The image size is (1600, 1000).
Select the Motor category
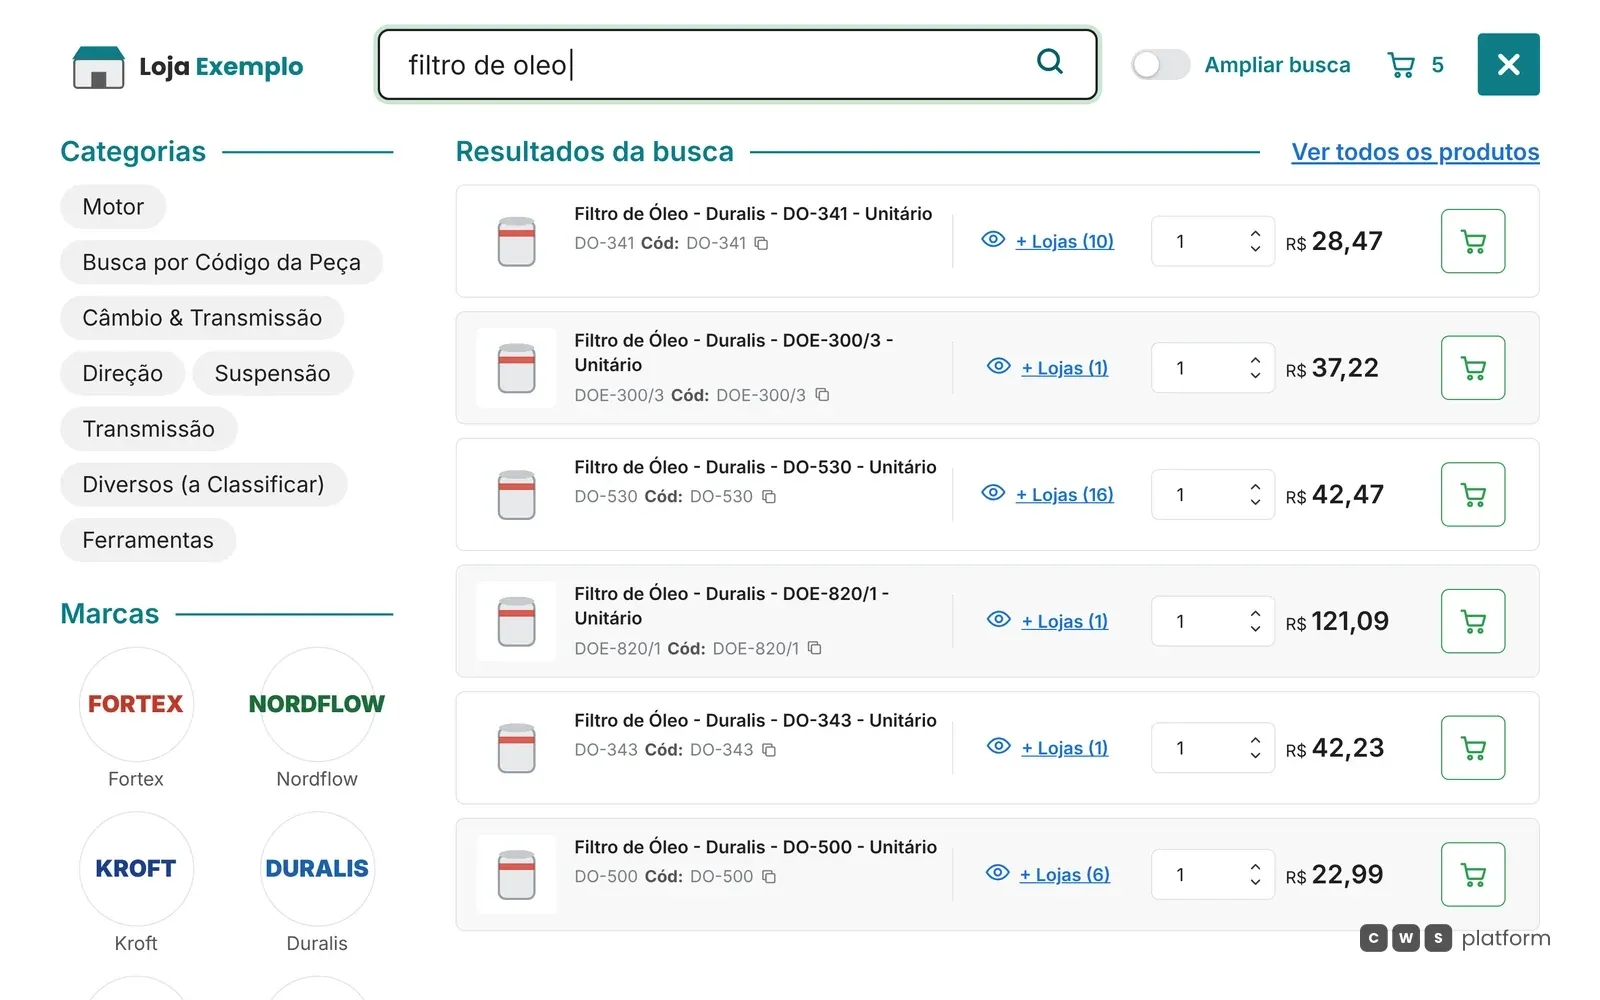click(x=113, y=207)
